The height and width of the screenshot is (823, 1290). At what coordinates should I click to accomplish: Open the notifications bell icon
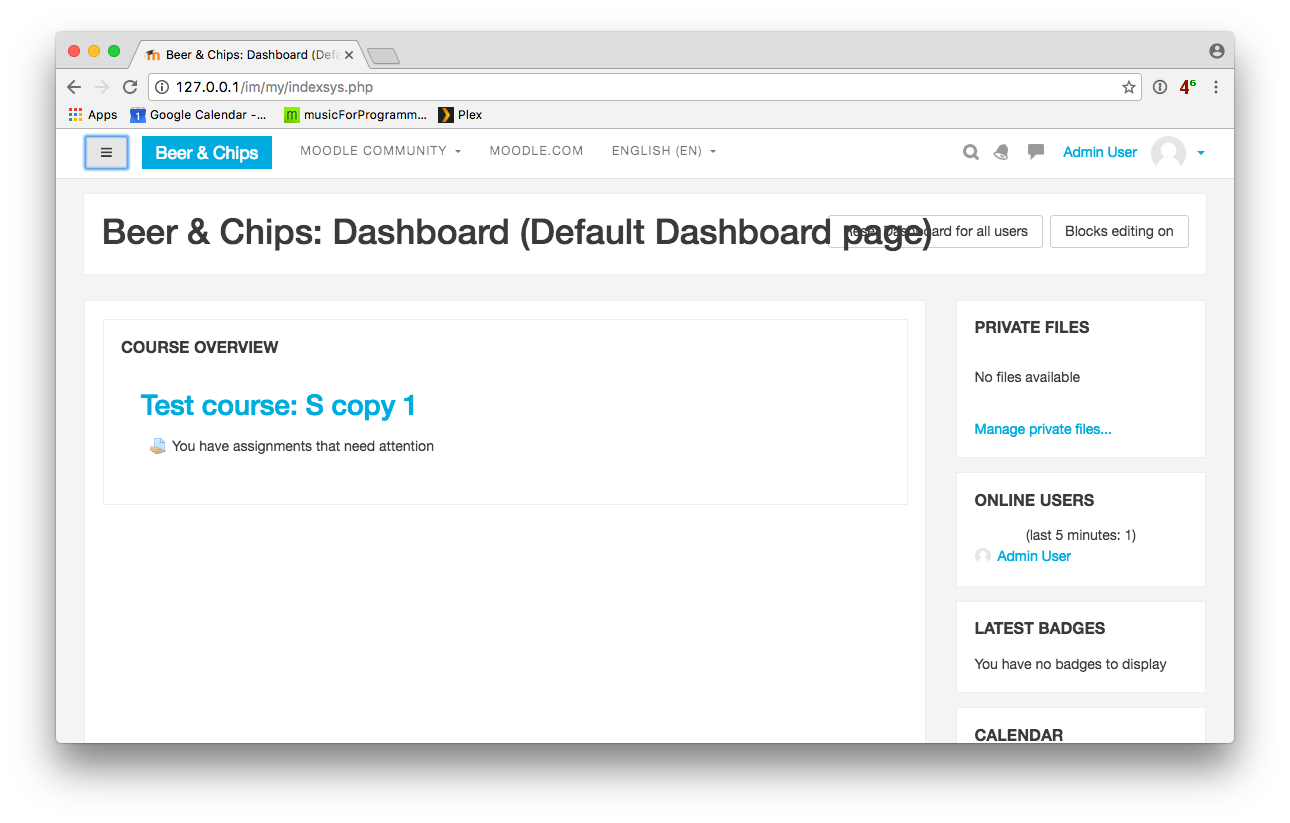tap(1001, 152)
